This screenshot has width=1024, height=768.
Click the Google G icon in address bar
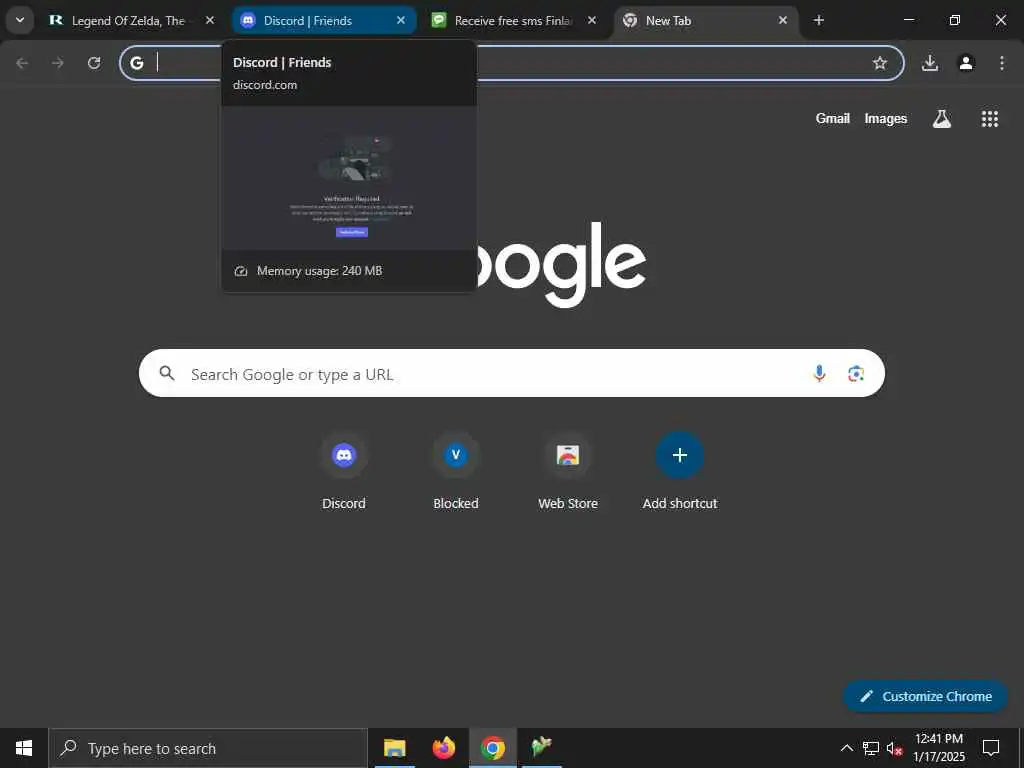(136, 63)
